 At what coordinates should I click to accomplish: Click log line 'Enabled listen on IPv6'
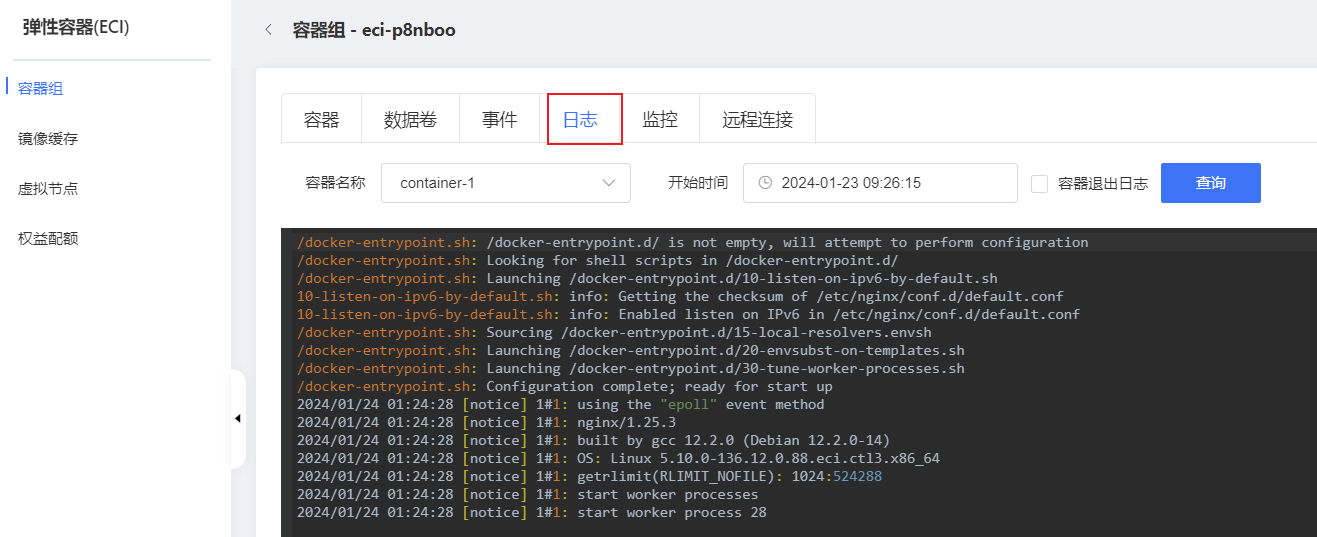[688, 314]
